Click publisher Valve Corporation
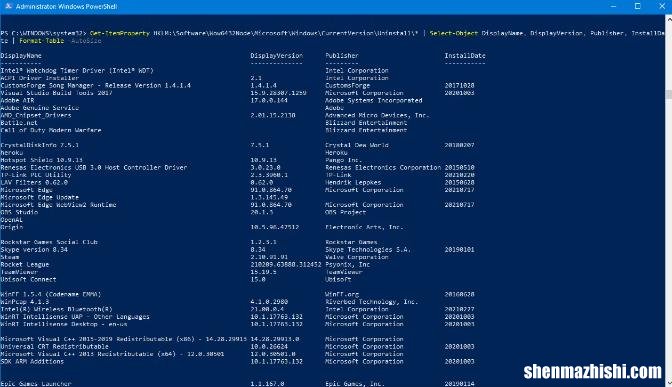The image size is (672, 387). click(x=357, y=257)
